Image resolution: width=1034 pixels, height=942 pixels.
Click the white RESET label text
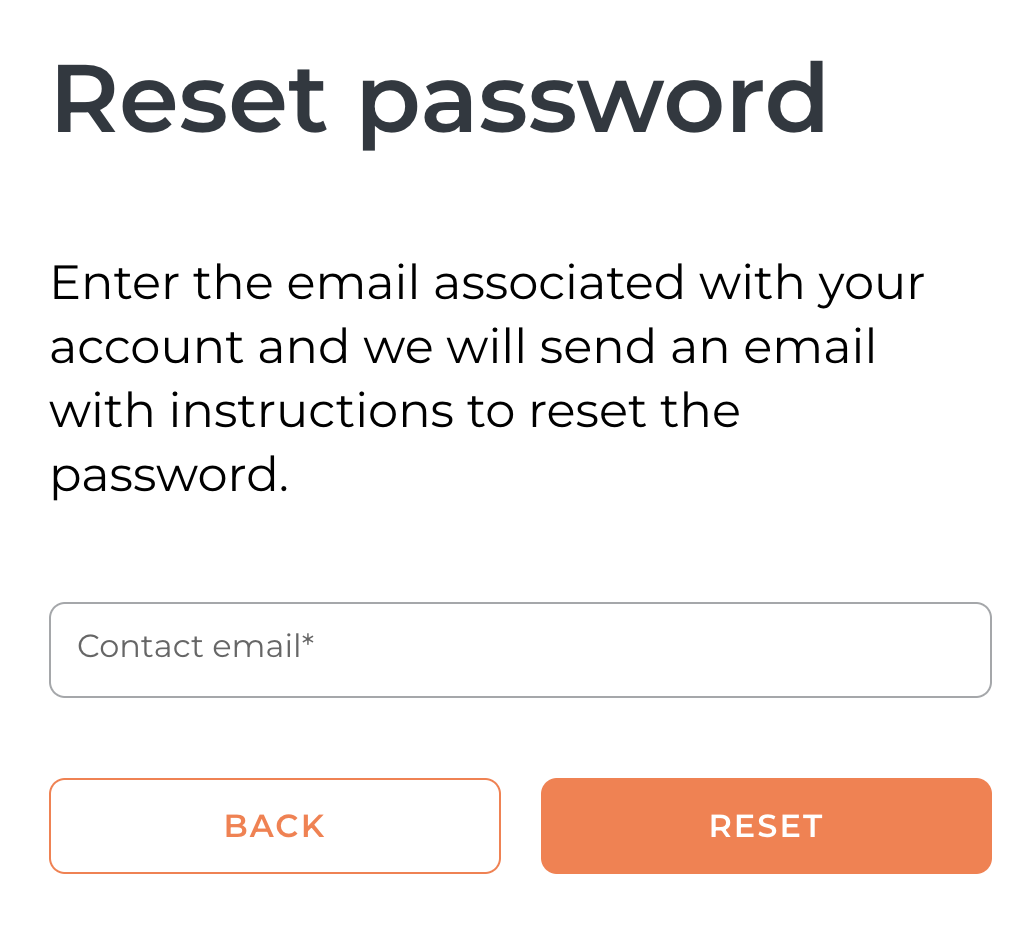(x=766, y=826)
